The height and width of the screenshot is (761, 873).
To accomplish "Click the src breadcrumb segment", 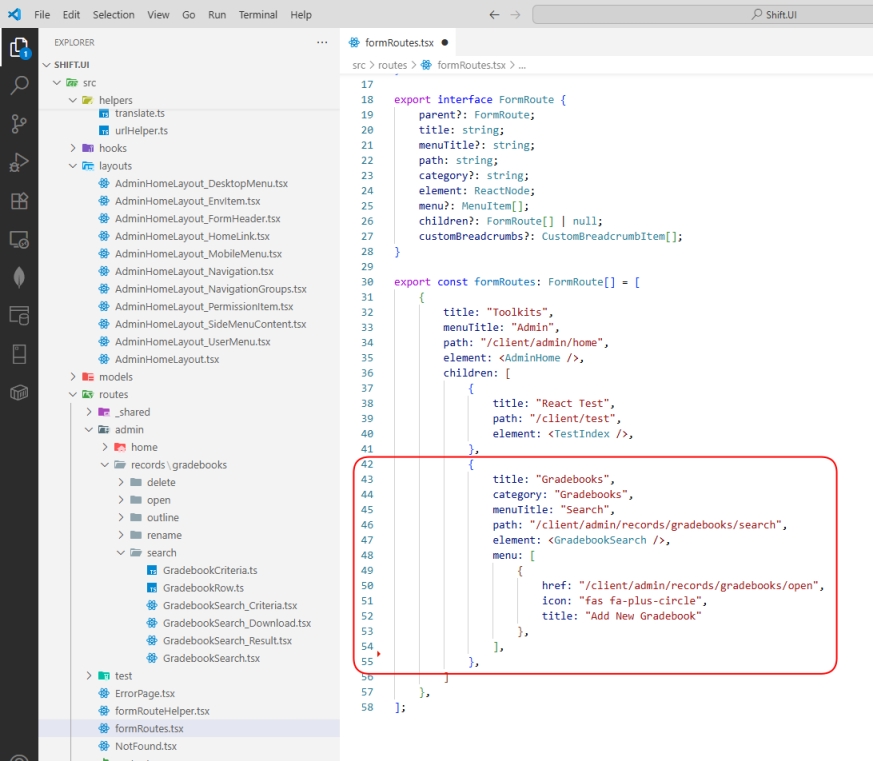I will [359, 65].
